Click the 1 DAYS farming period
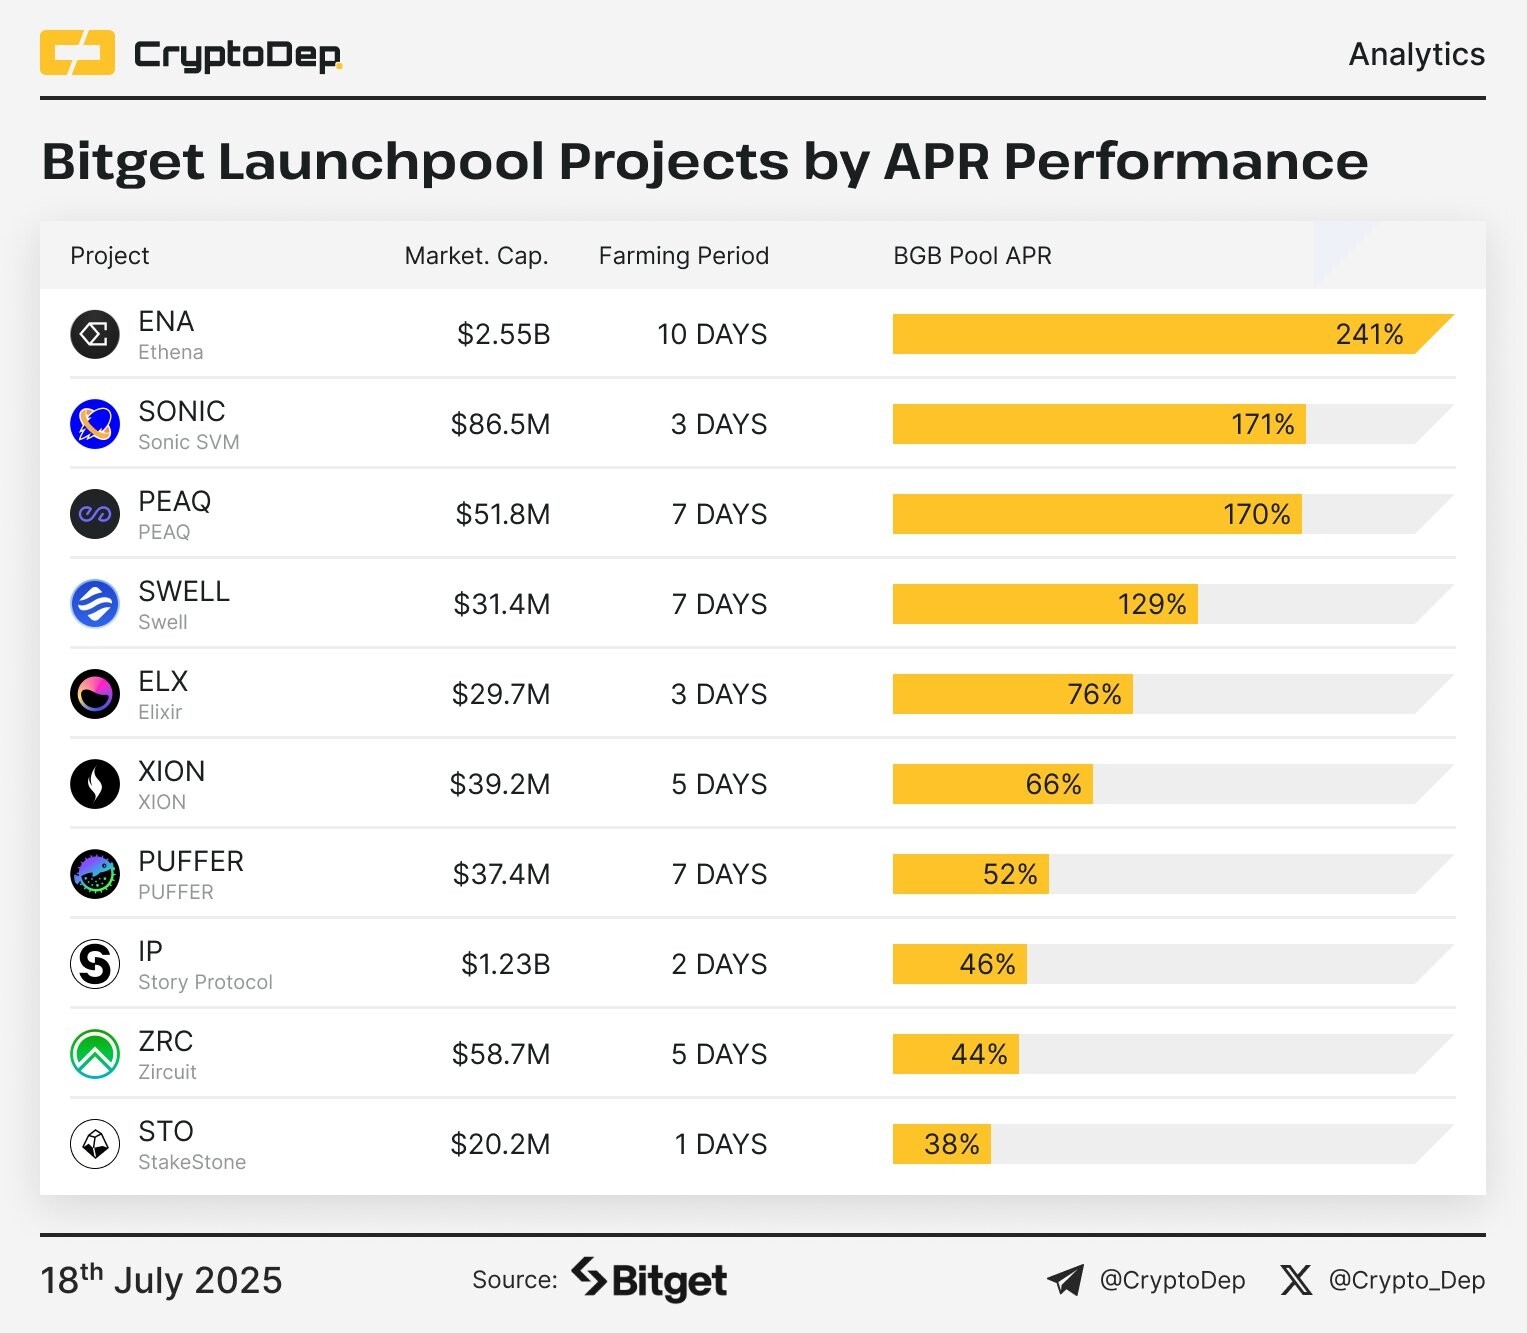Image resolution: width=1527 pixels, height=1333 pixels. (x=721, y=1144)
